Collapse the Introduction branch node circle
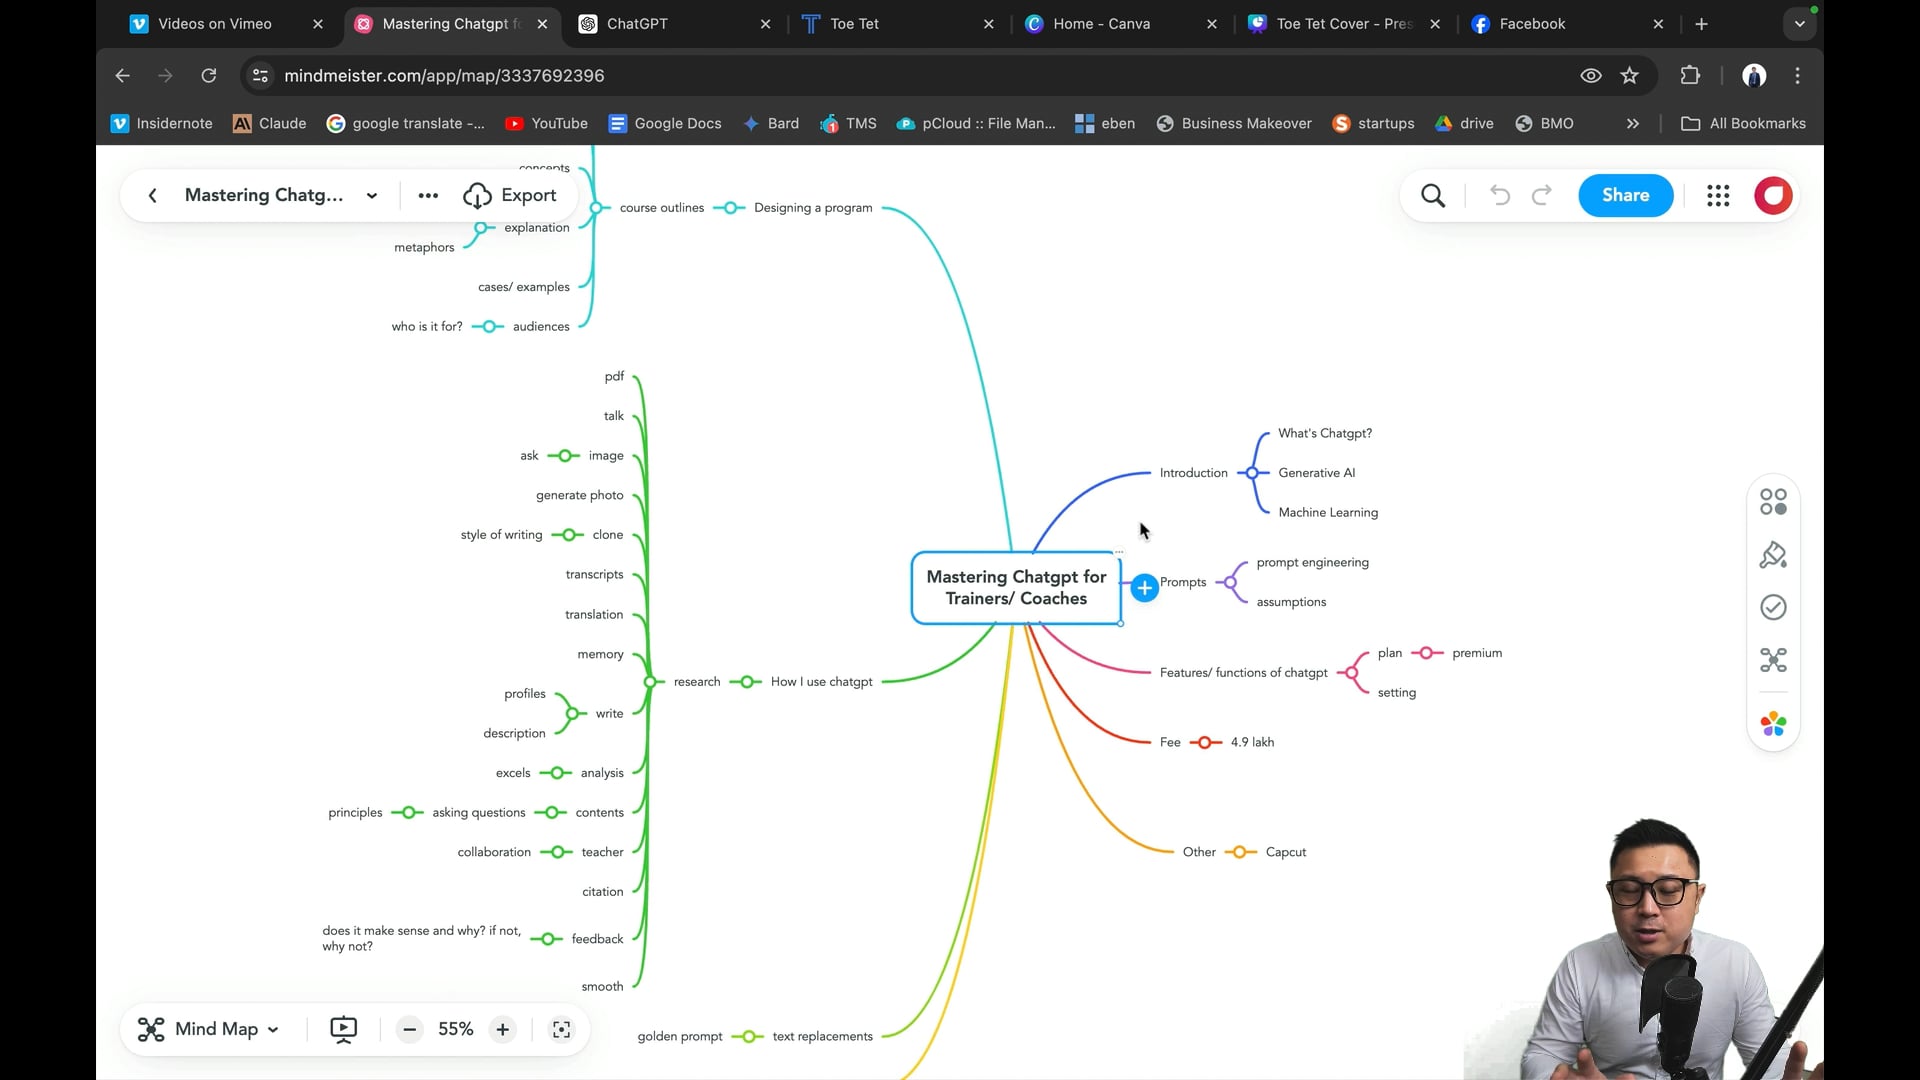1920x1080 pixels. 1252,473
